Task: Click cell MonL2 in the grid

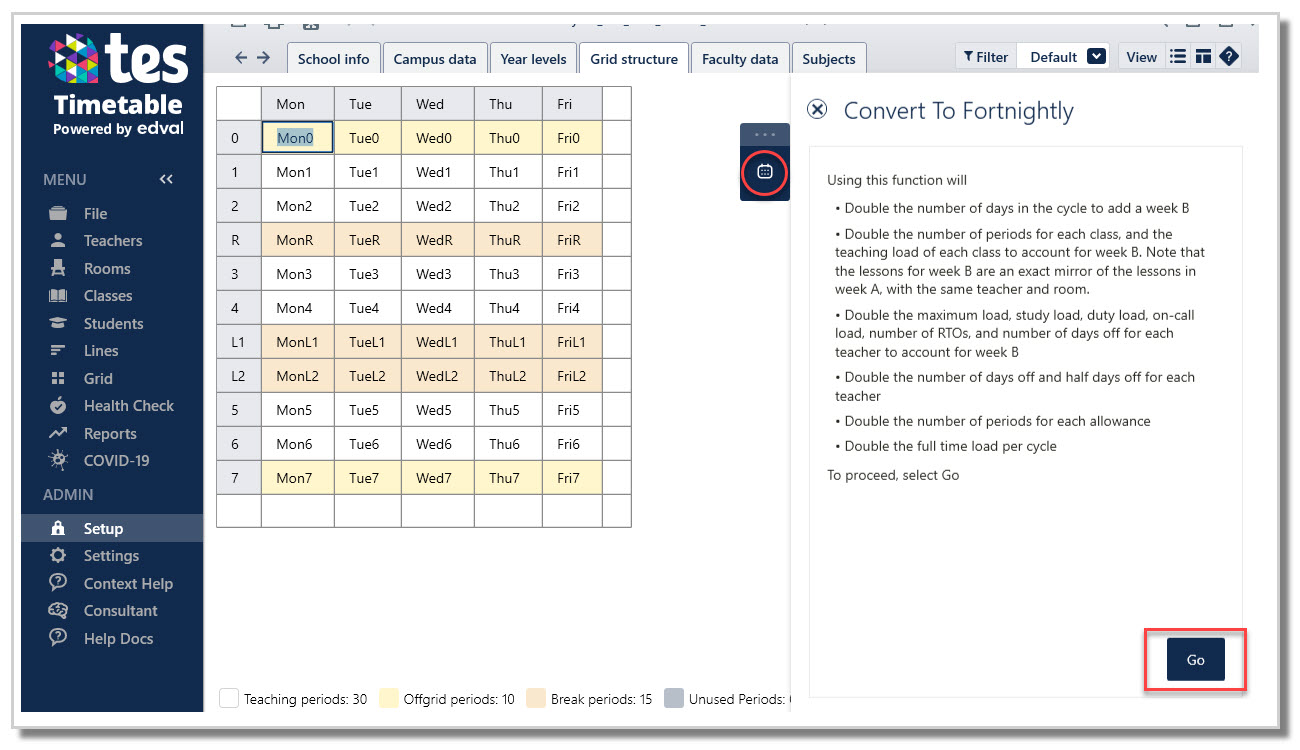Action: click(x=298, y=376)
